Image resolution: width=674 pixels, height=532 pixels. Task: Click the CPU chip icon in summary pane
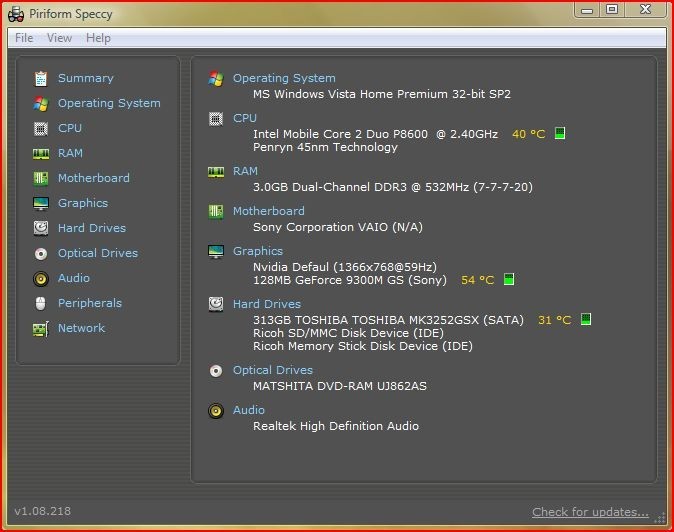pyautogui.click(x=216, y=119)
